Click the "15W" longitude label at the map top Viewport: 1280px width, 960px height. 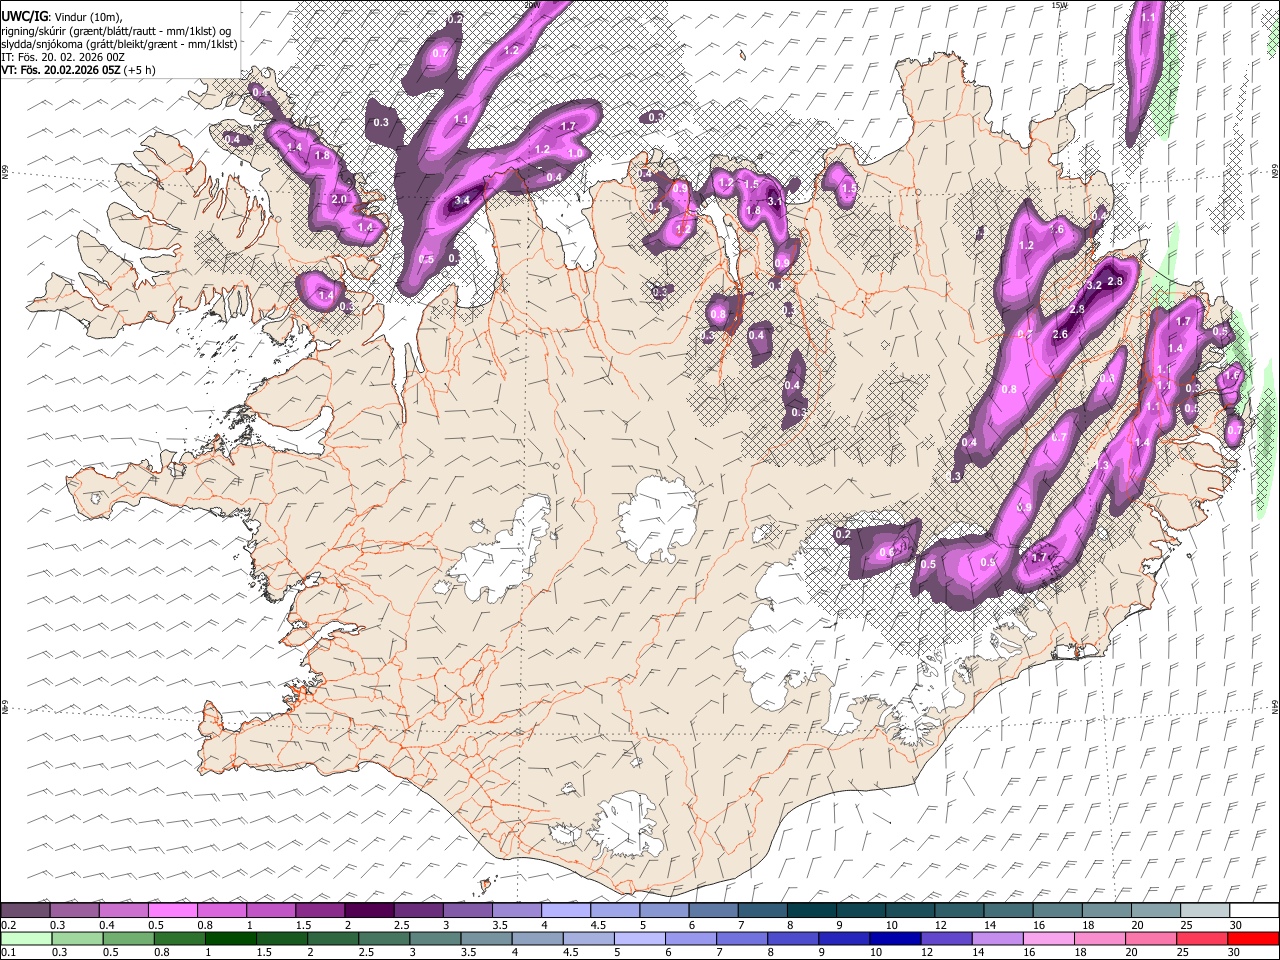(1059, 4)
